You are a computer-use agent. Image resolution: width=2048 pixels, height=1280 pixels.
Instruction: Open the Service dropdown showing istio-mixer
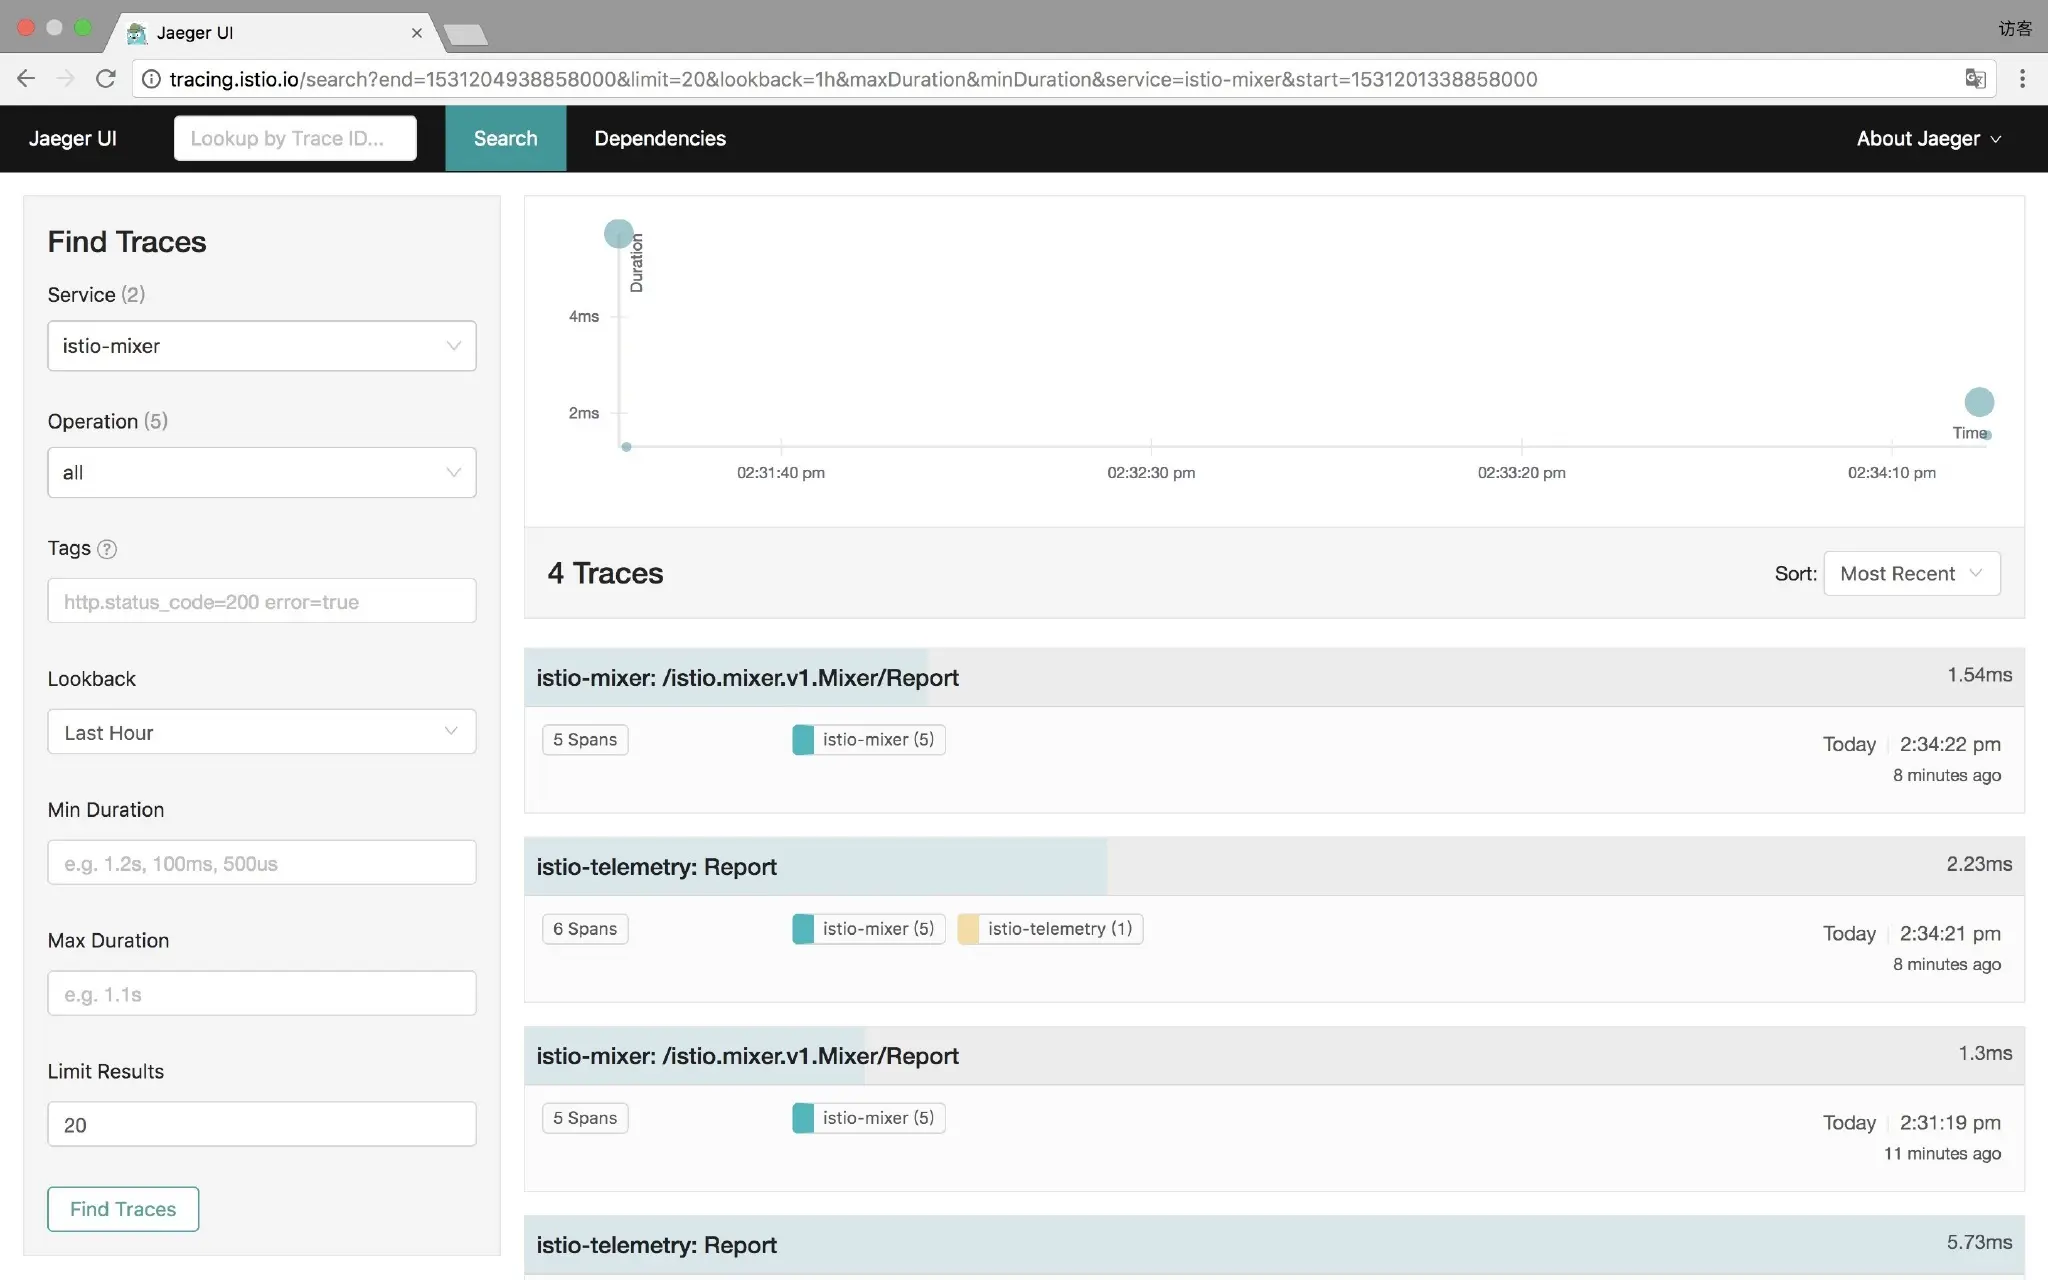(261, 346)
